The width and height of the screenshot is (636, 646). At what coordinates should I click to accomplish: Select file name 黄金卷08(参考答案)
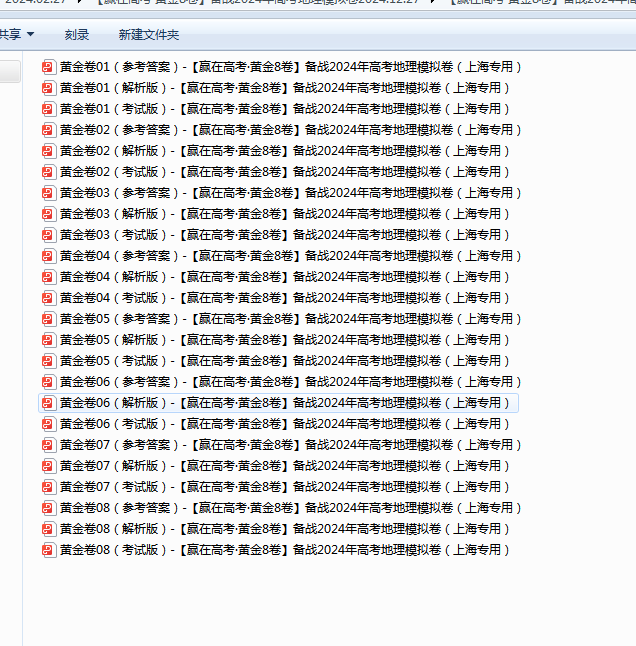point(291,508)
